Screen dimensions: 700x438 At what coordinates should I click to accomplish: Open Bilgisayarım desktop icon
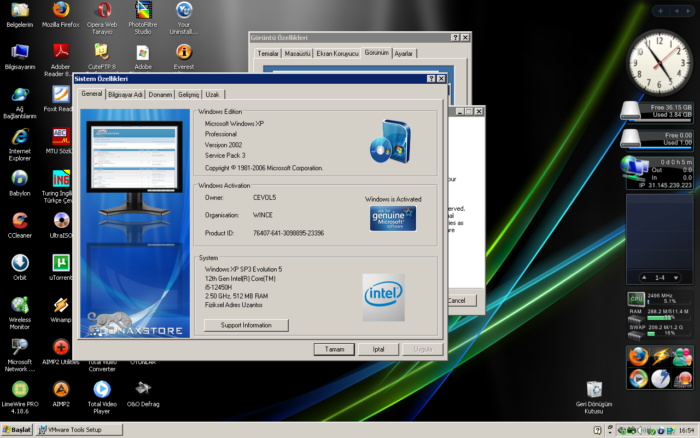click(x=20, y=57)
